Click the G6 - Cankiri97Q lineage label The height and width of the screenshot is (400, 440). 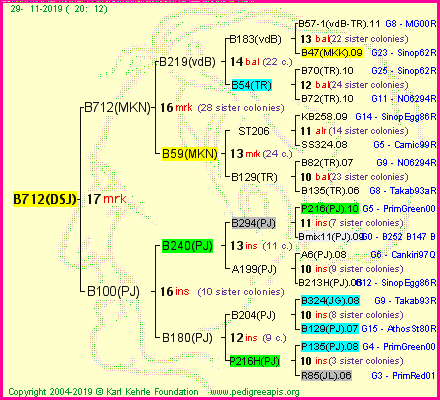coord(403,255)
